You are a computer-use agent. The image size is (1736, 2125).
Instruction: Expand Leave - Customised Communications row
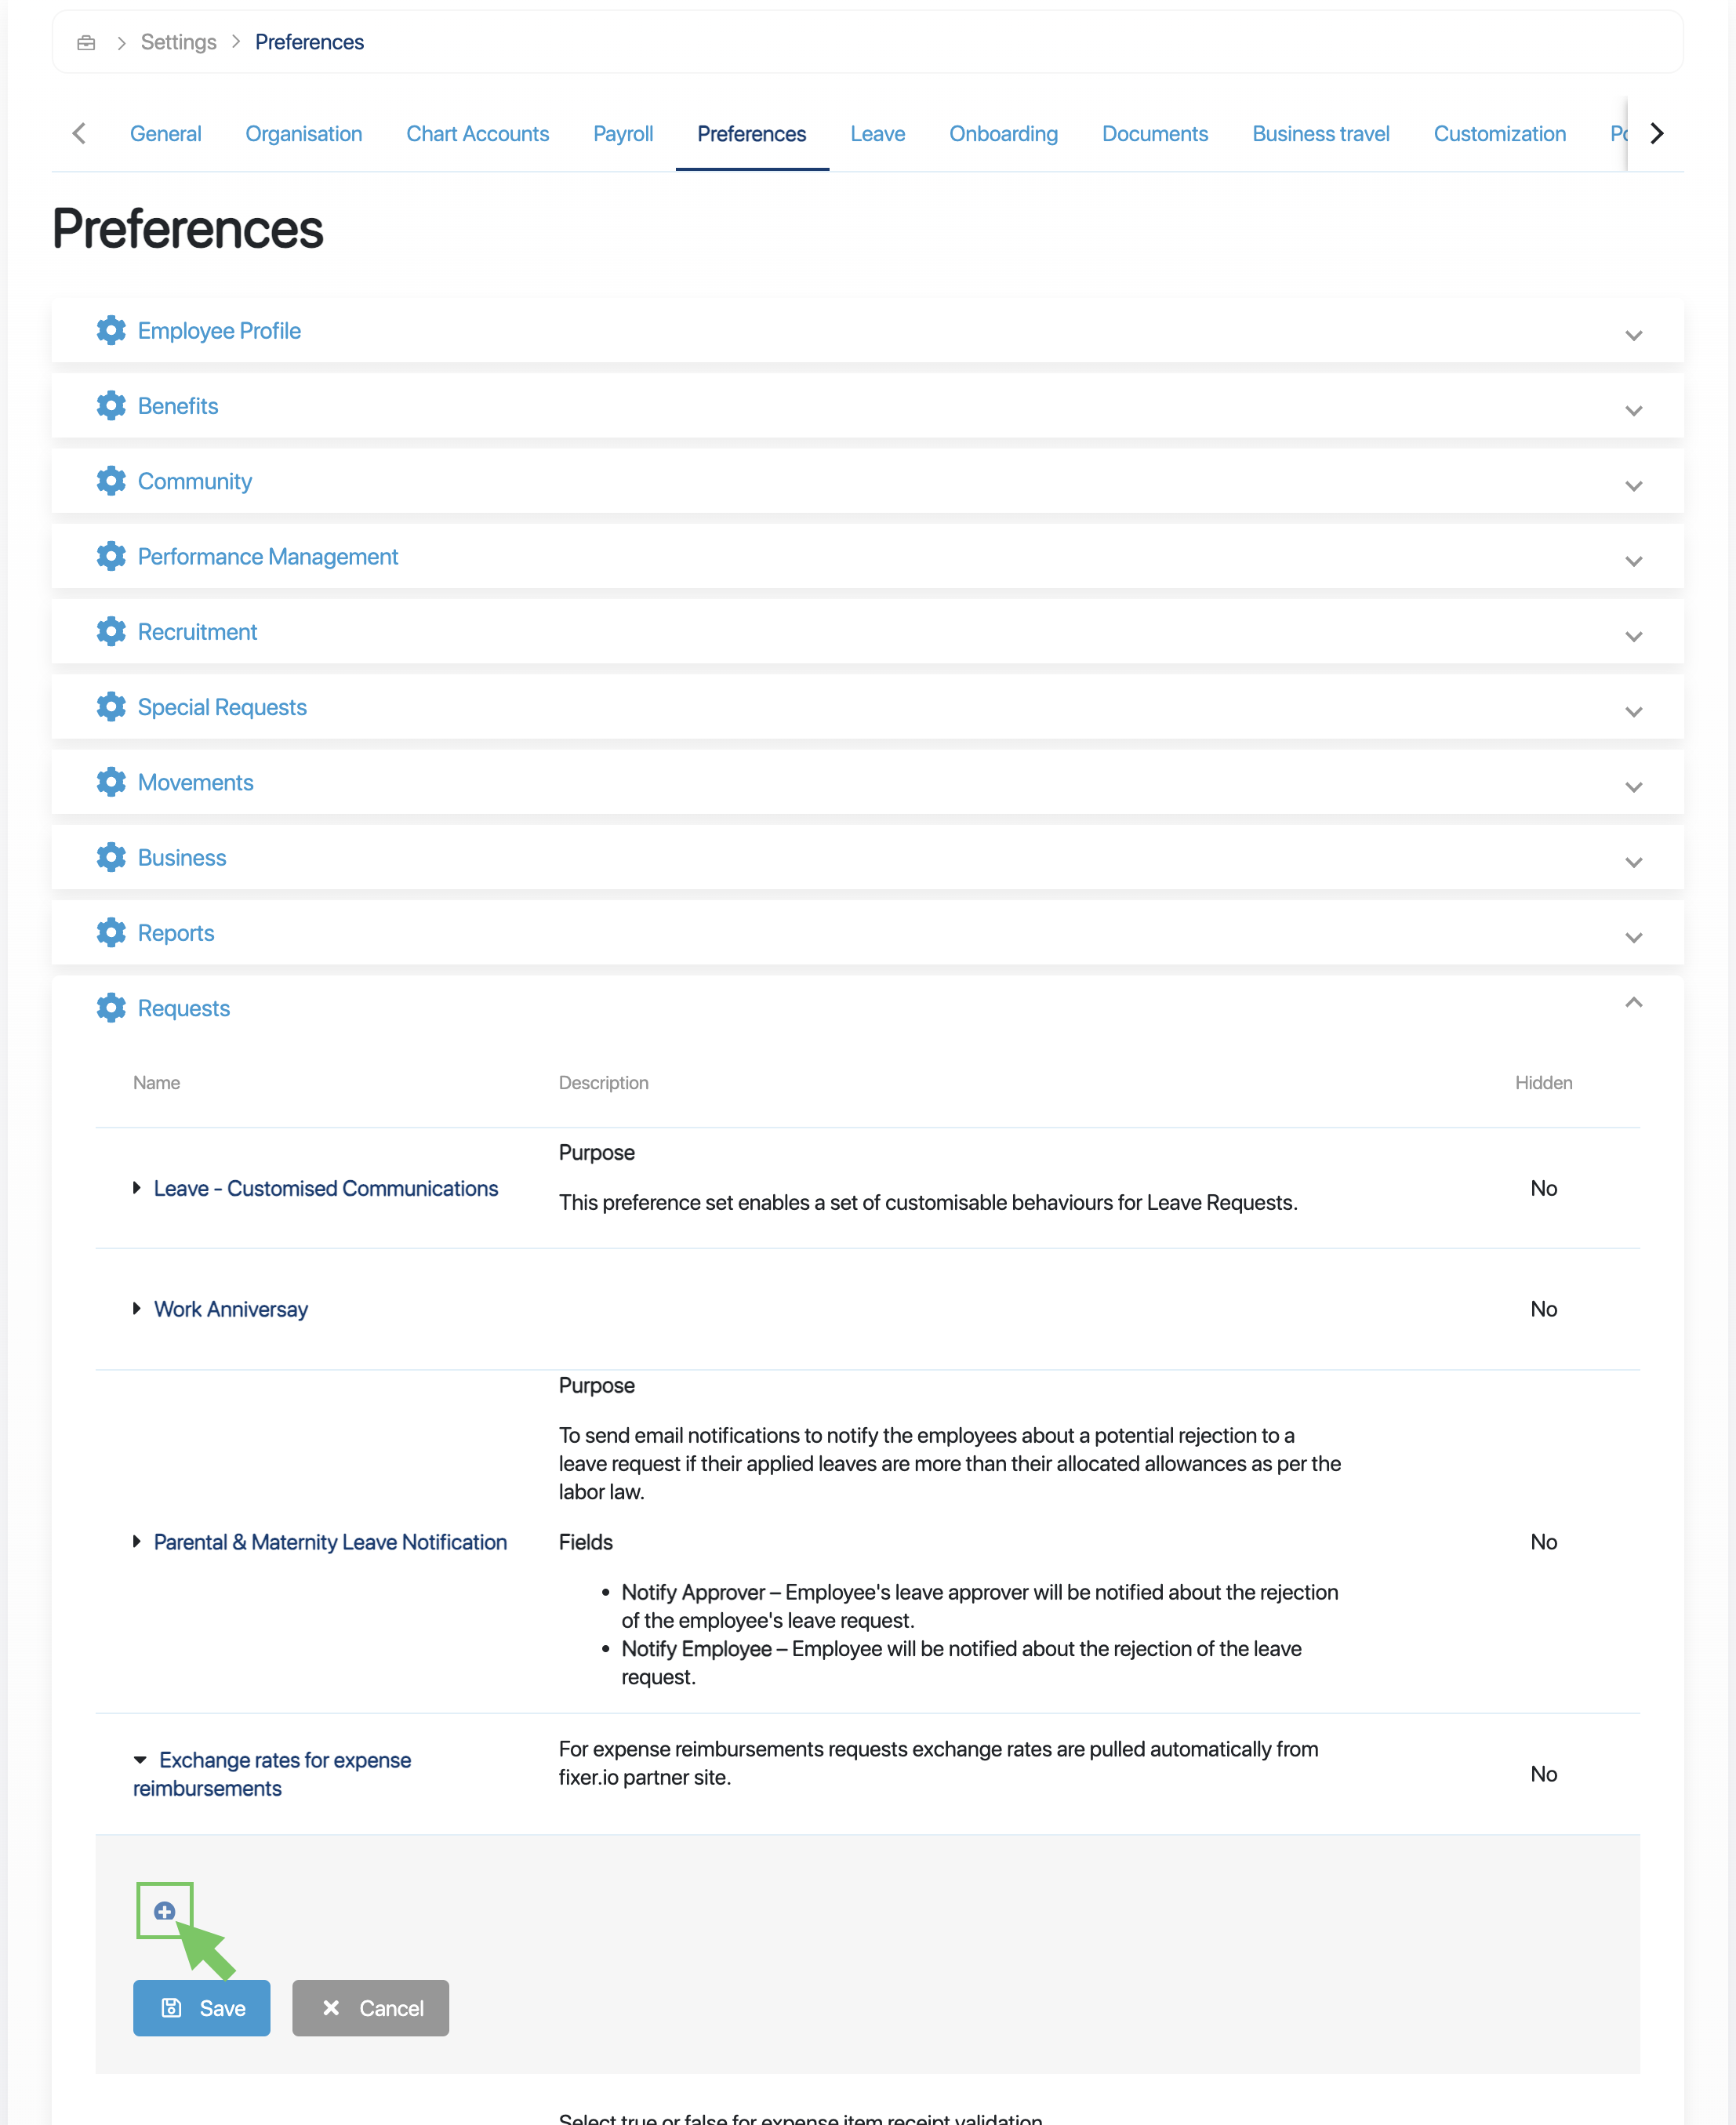click(x=137, y=1188)
